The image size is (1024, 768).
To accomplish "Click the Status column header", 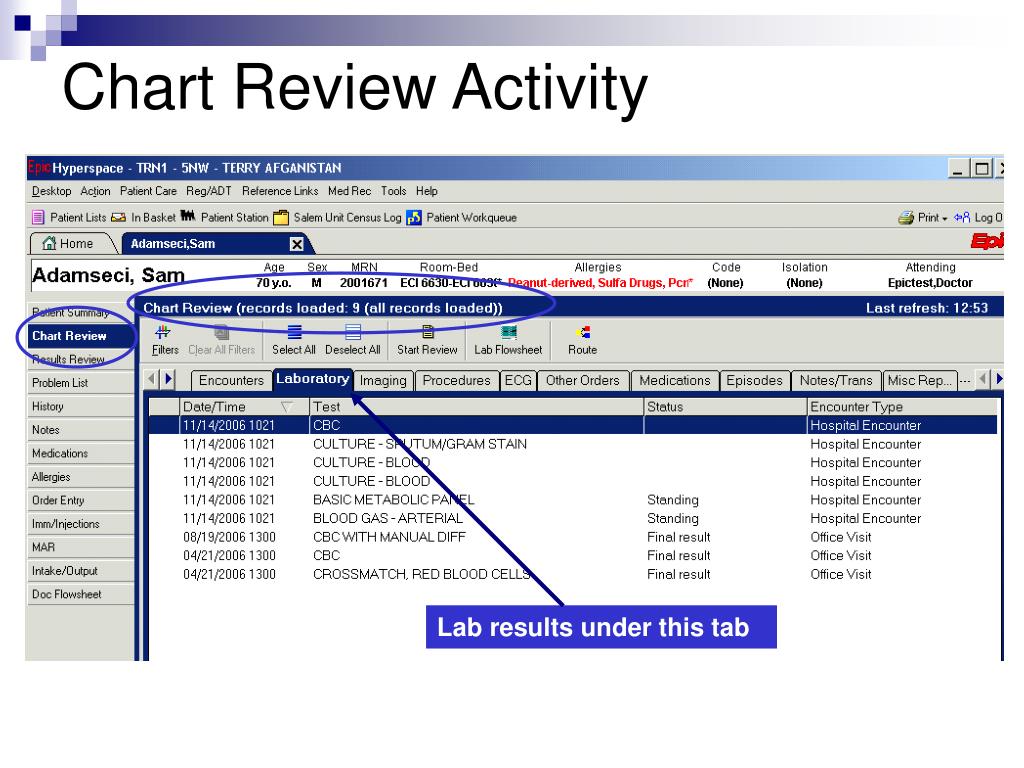I will tap(726, 407).
